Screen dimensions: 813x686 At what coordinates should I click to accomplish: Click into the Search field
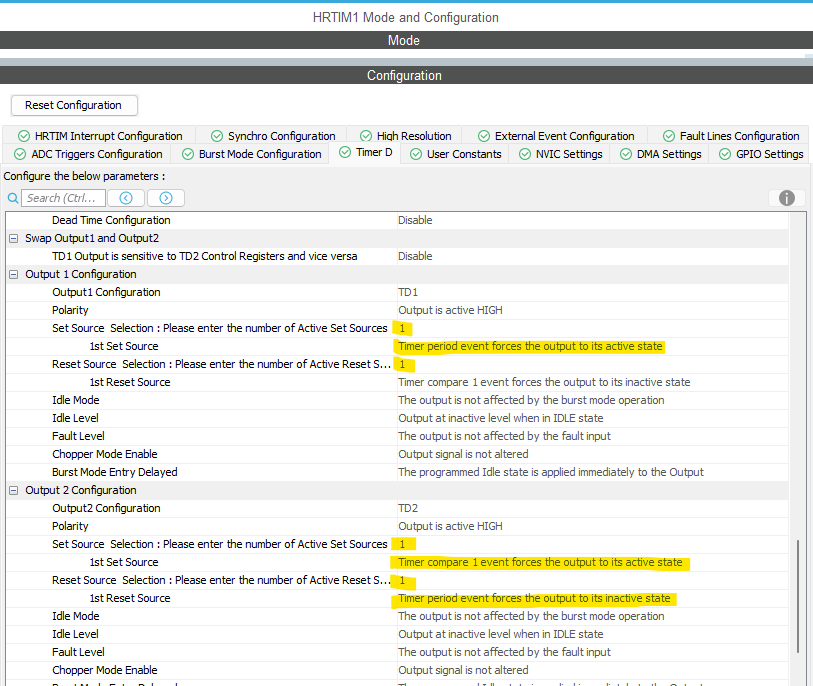(63, 198)
